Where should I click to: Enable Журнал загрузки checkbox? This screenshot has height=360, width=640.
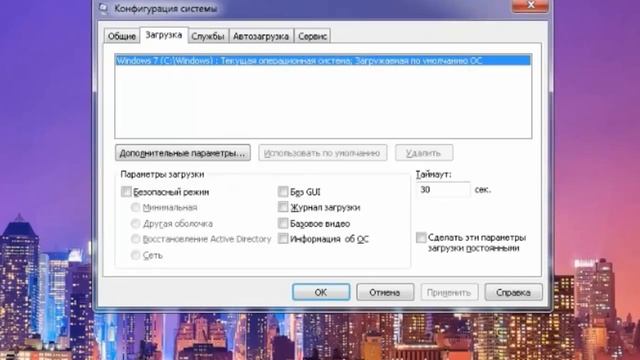tap(283, 207)
